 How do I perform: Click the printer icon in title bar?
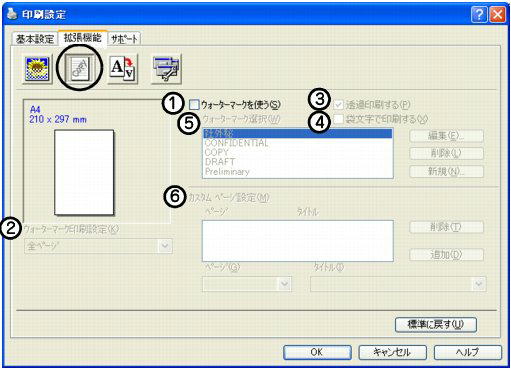12,14
